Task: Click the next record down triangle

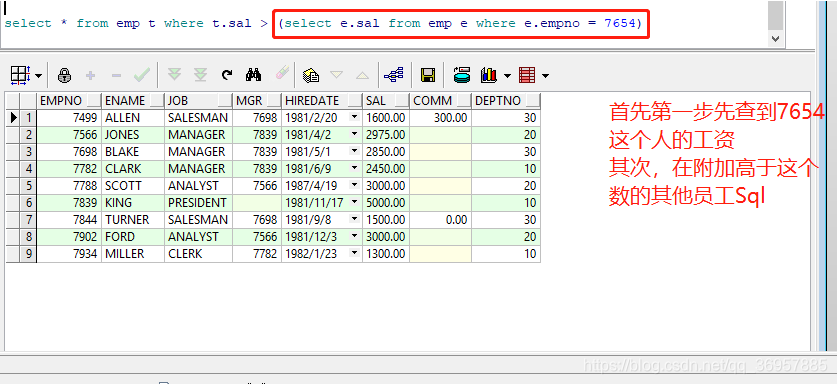Action: coord(336,75)
